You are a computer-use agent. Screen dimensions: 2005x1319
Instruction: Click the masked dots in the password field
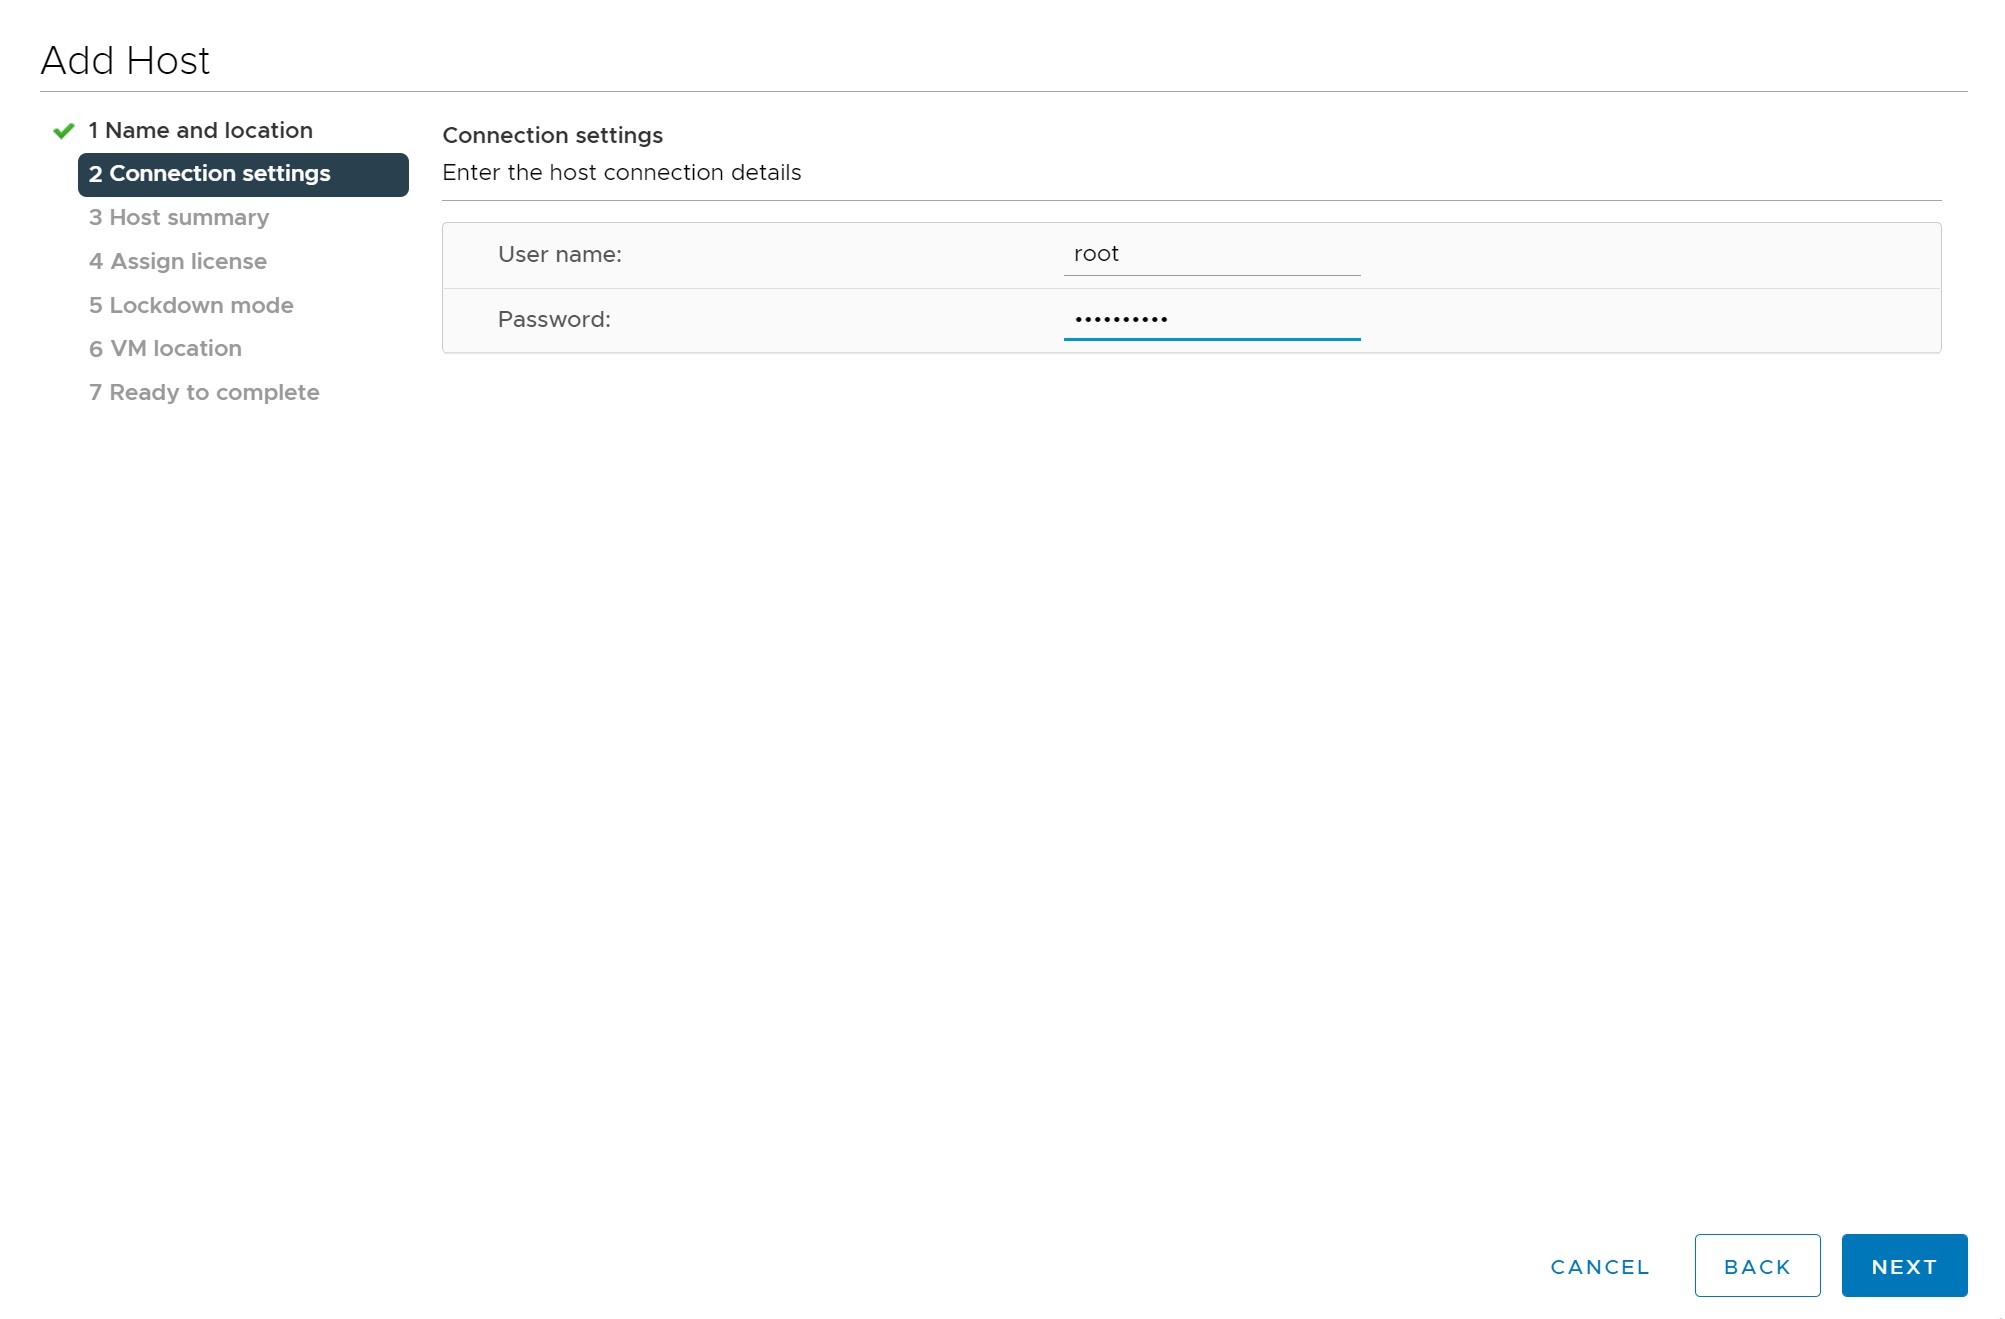pos(1121,320)
